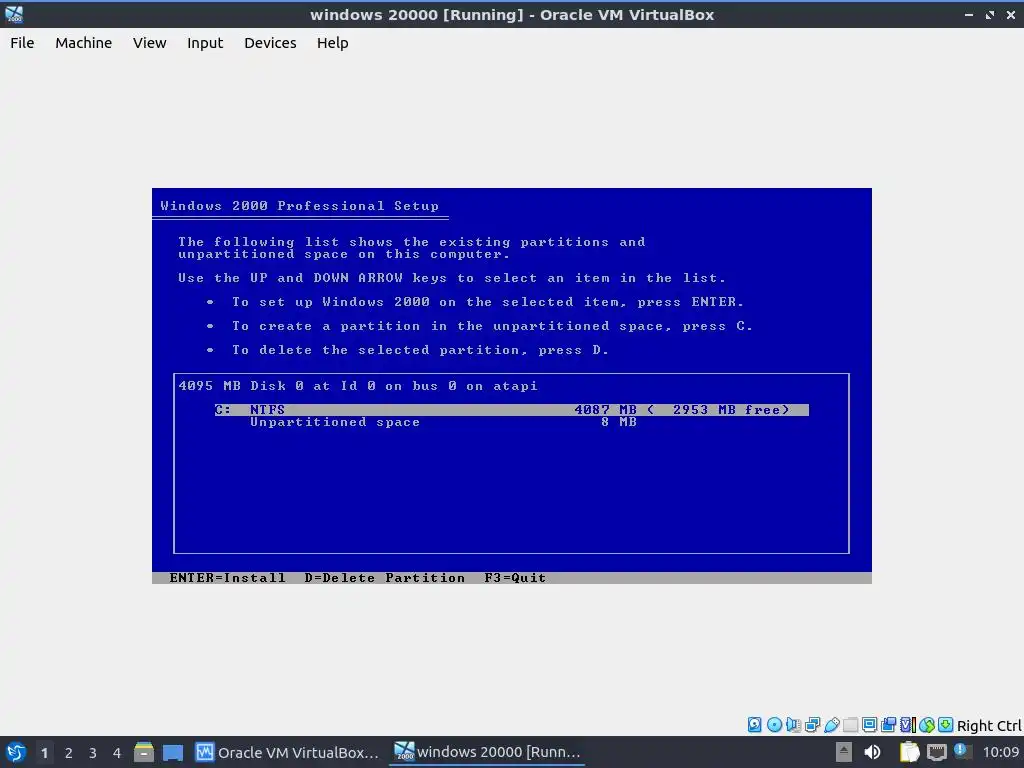Switch to workspace 2
The width and height of the screenshot is (1024, 768).
tap(69, 753)
